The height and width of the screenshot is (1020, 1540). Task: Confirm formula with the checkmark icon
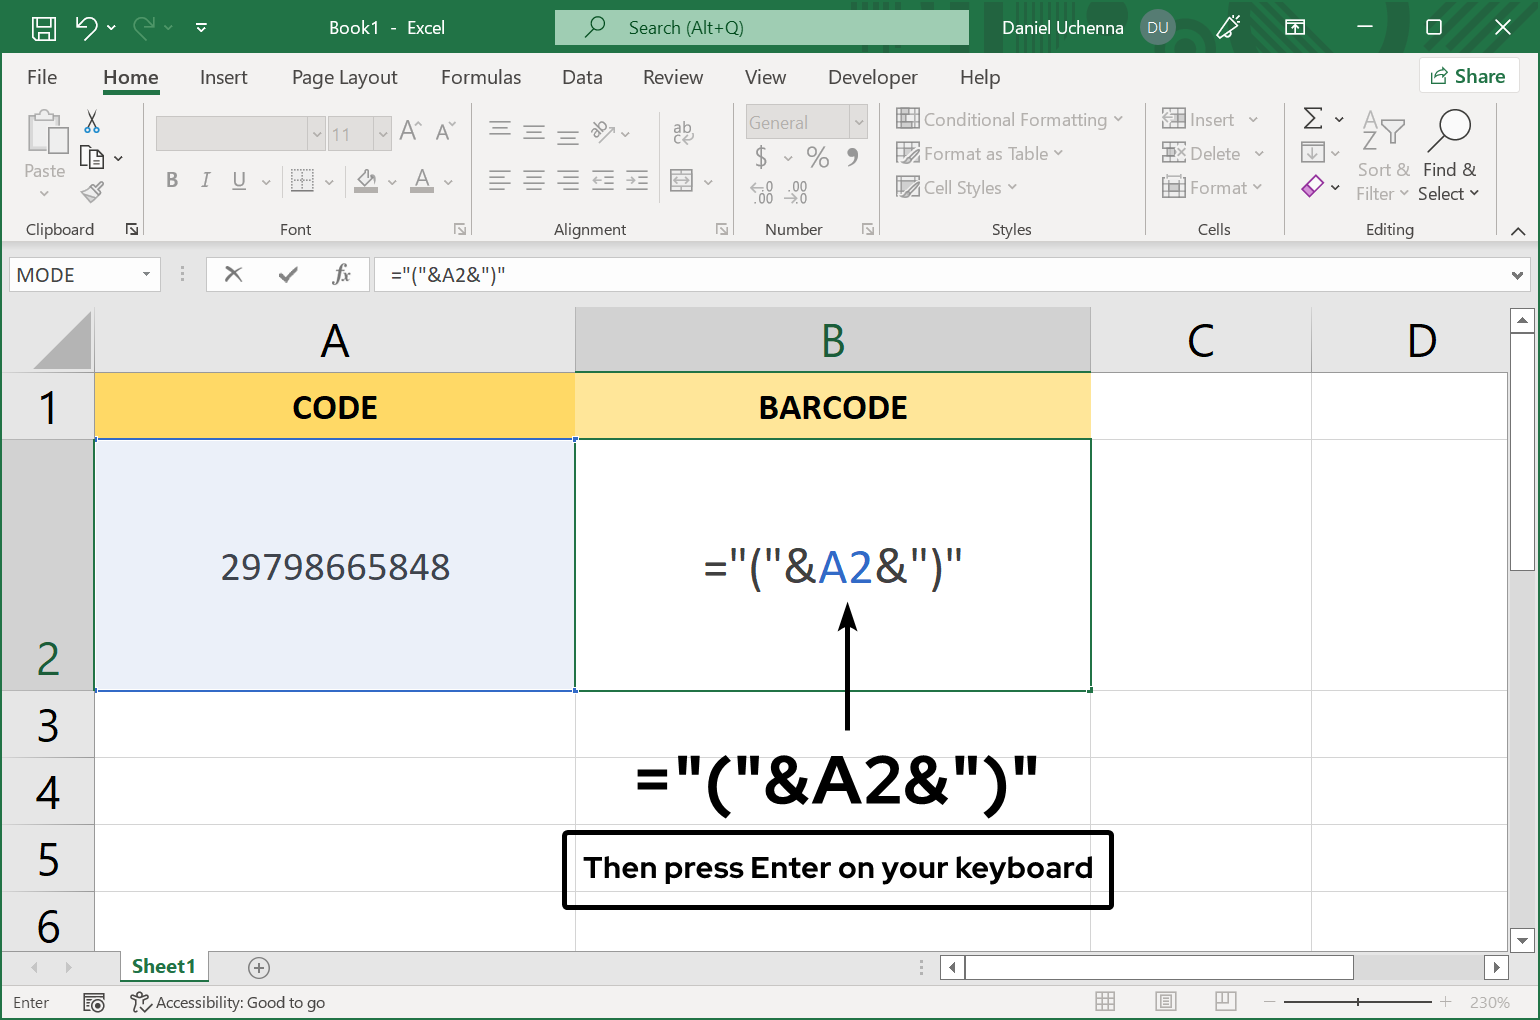tap(290, 274)
